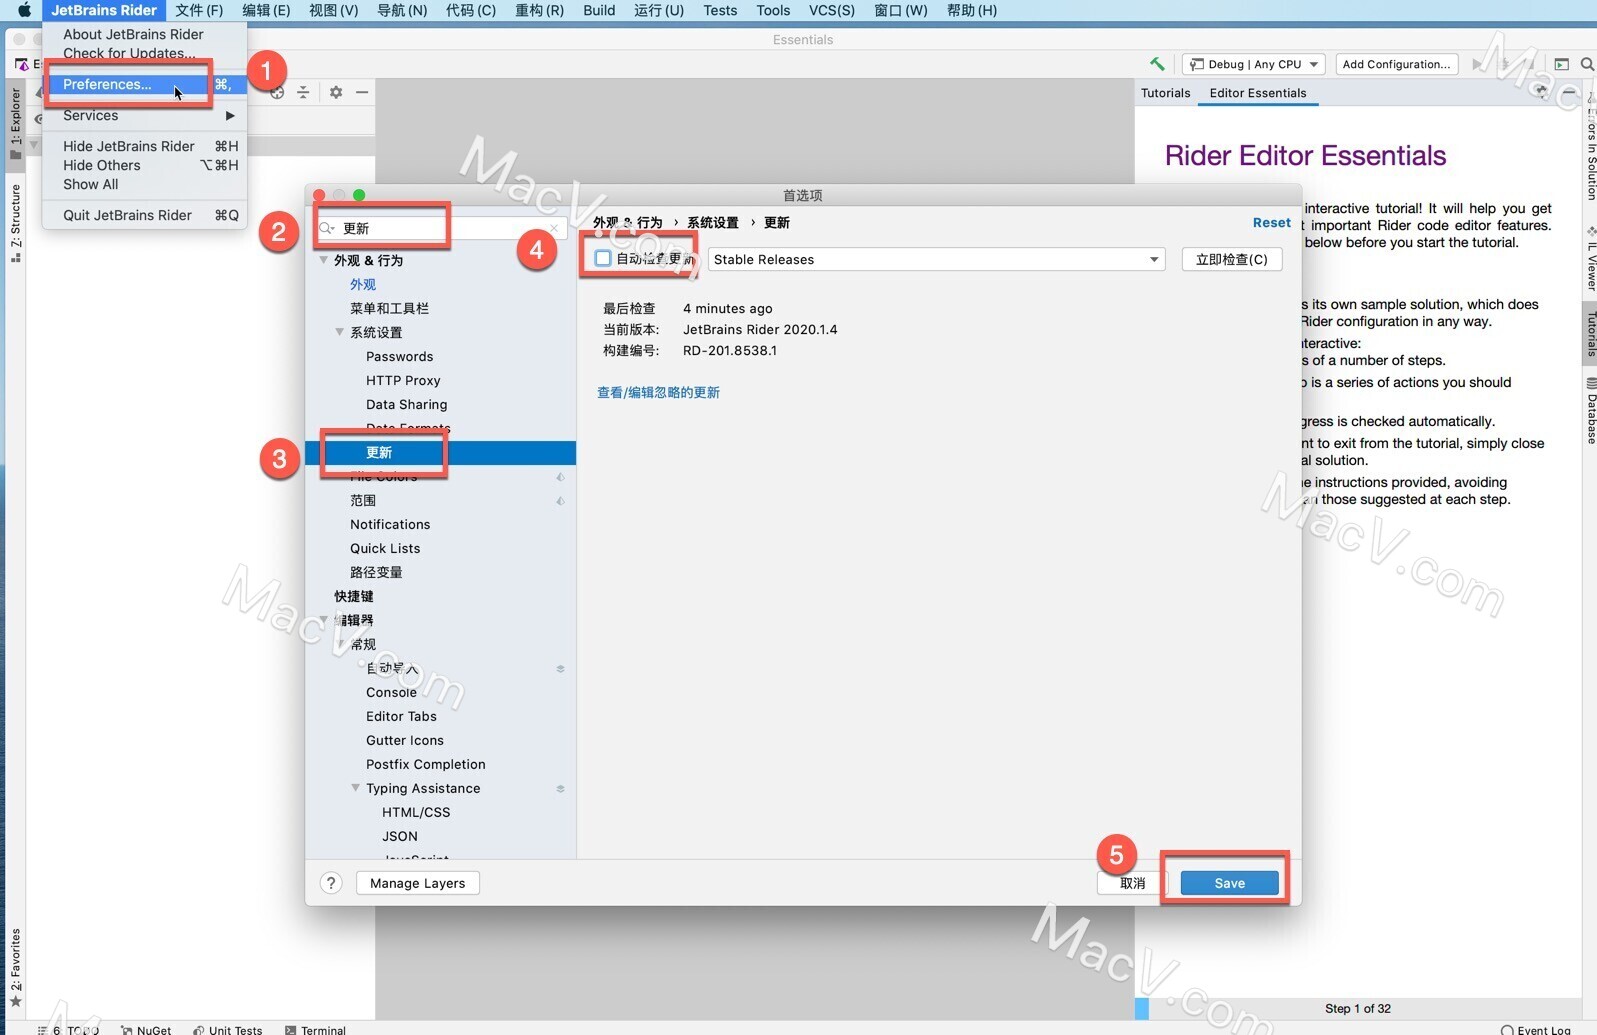The width and height of the screenshot is (1597, 1035).
Task: Select Editor Tabs in the settings tree
Action: click(401, 716)
